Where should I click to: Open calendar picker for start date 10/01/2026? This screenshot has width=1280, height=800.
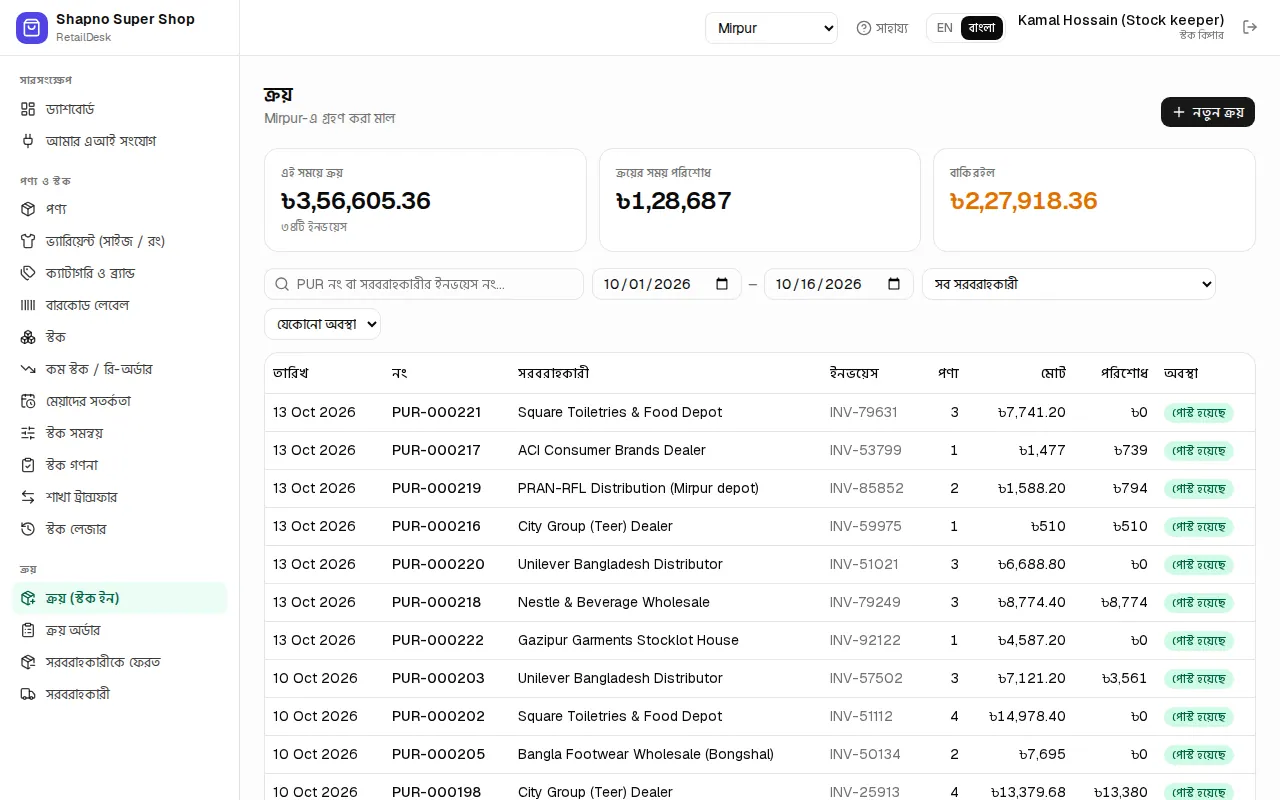[x=722, y=284]
